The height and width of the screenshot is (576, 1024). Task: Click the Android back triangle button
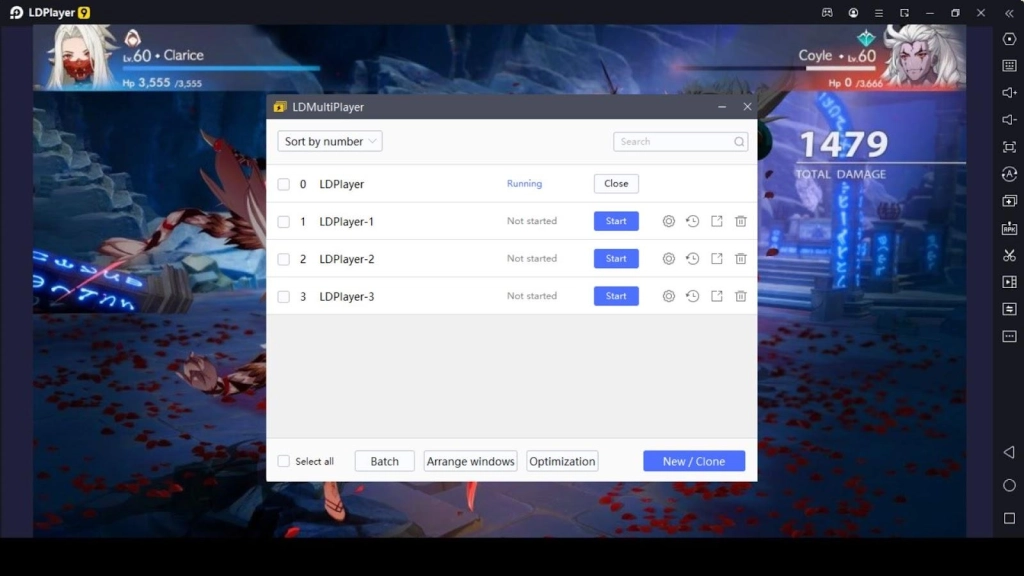[1009, 452]
